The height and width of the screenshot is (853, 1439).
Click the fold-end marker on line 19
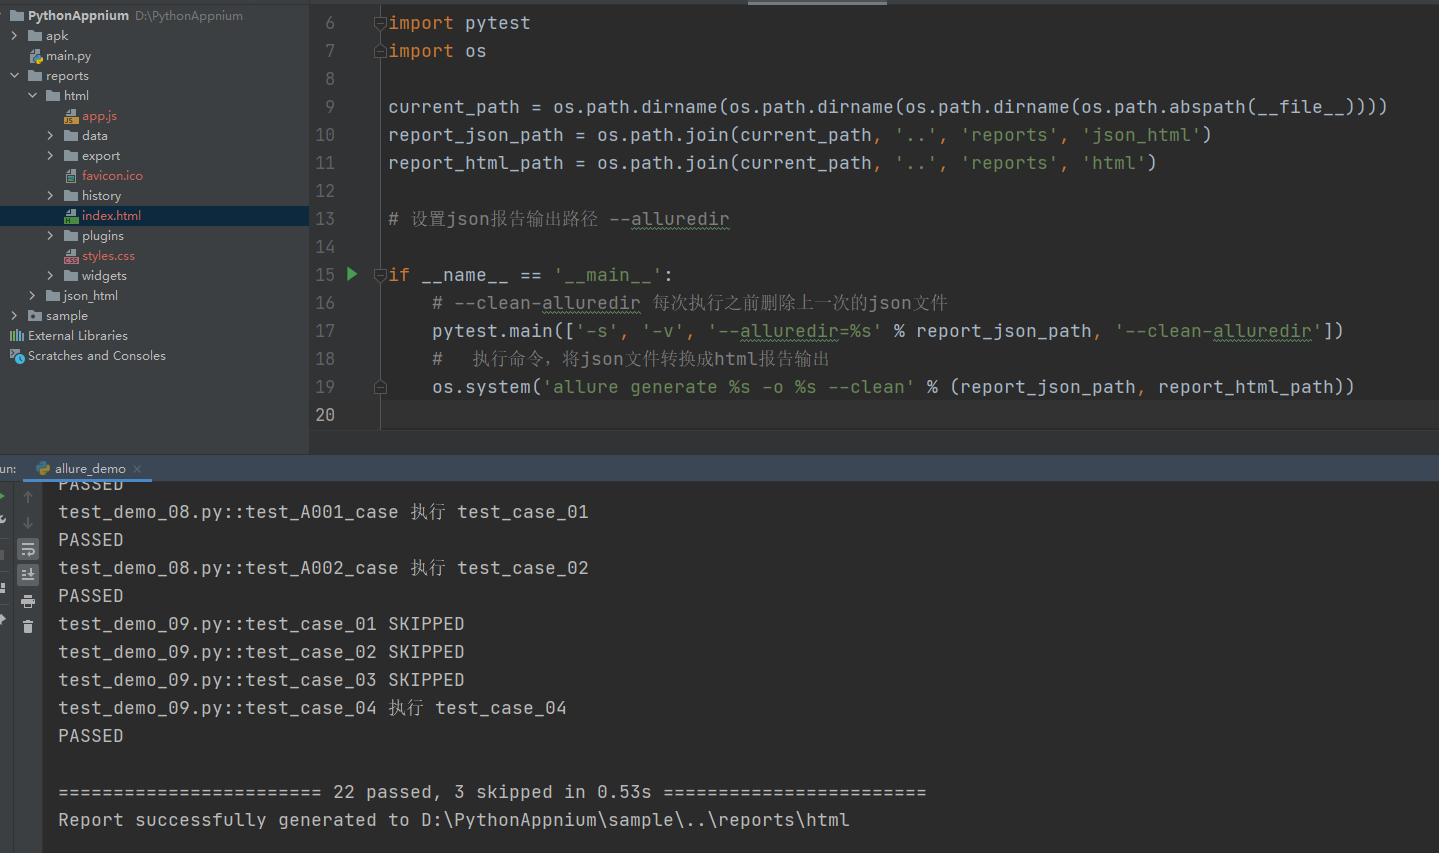pos(380,387)
